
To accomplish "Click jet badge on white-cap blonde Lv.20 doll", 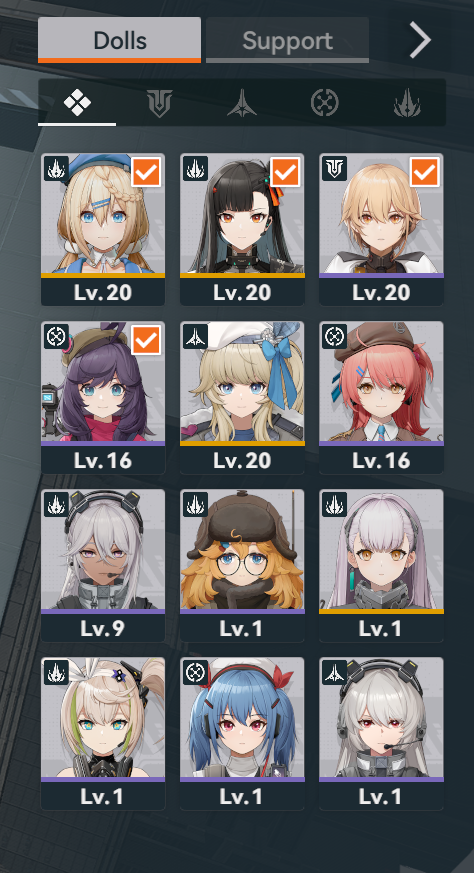I will pyautogui.click(x=195, y=336).
